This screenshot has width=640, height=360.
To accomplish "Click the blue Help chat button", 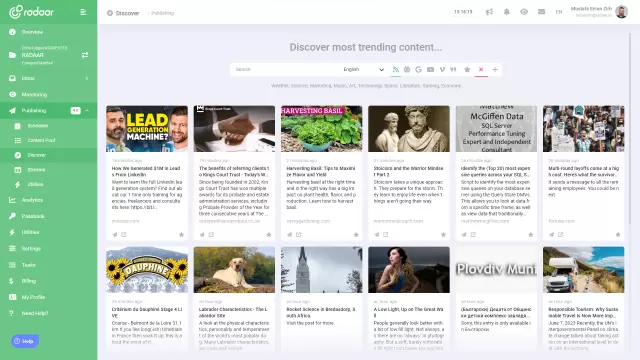I will 25,341.
